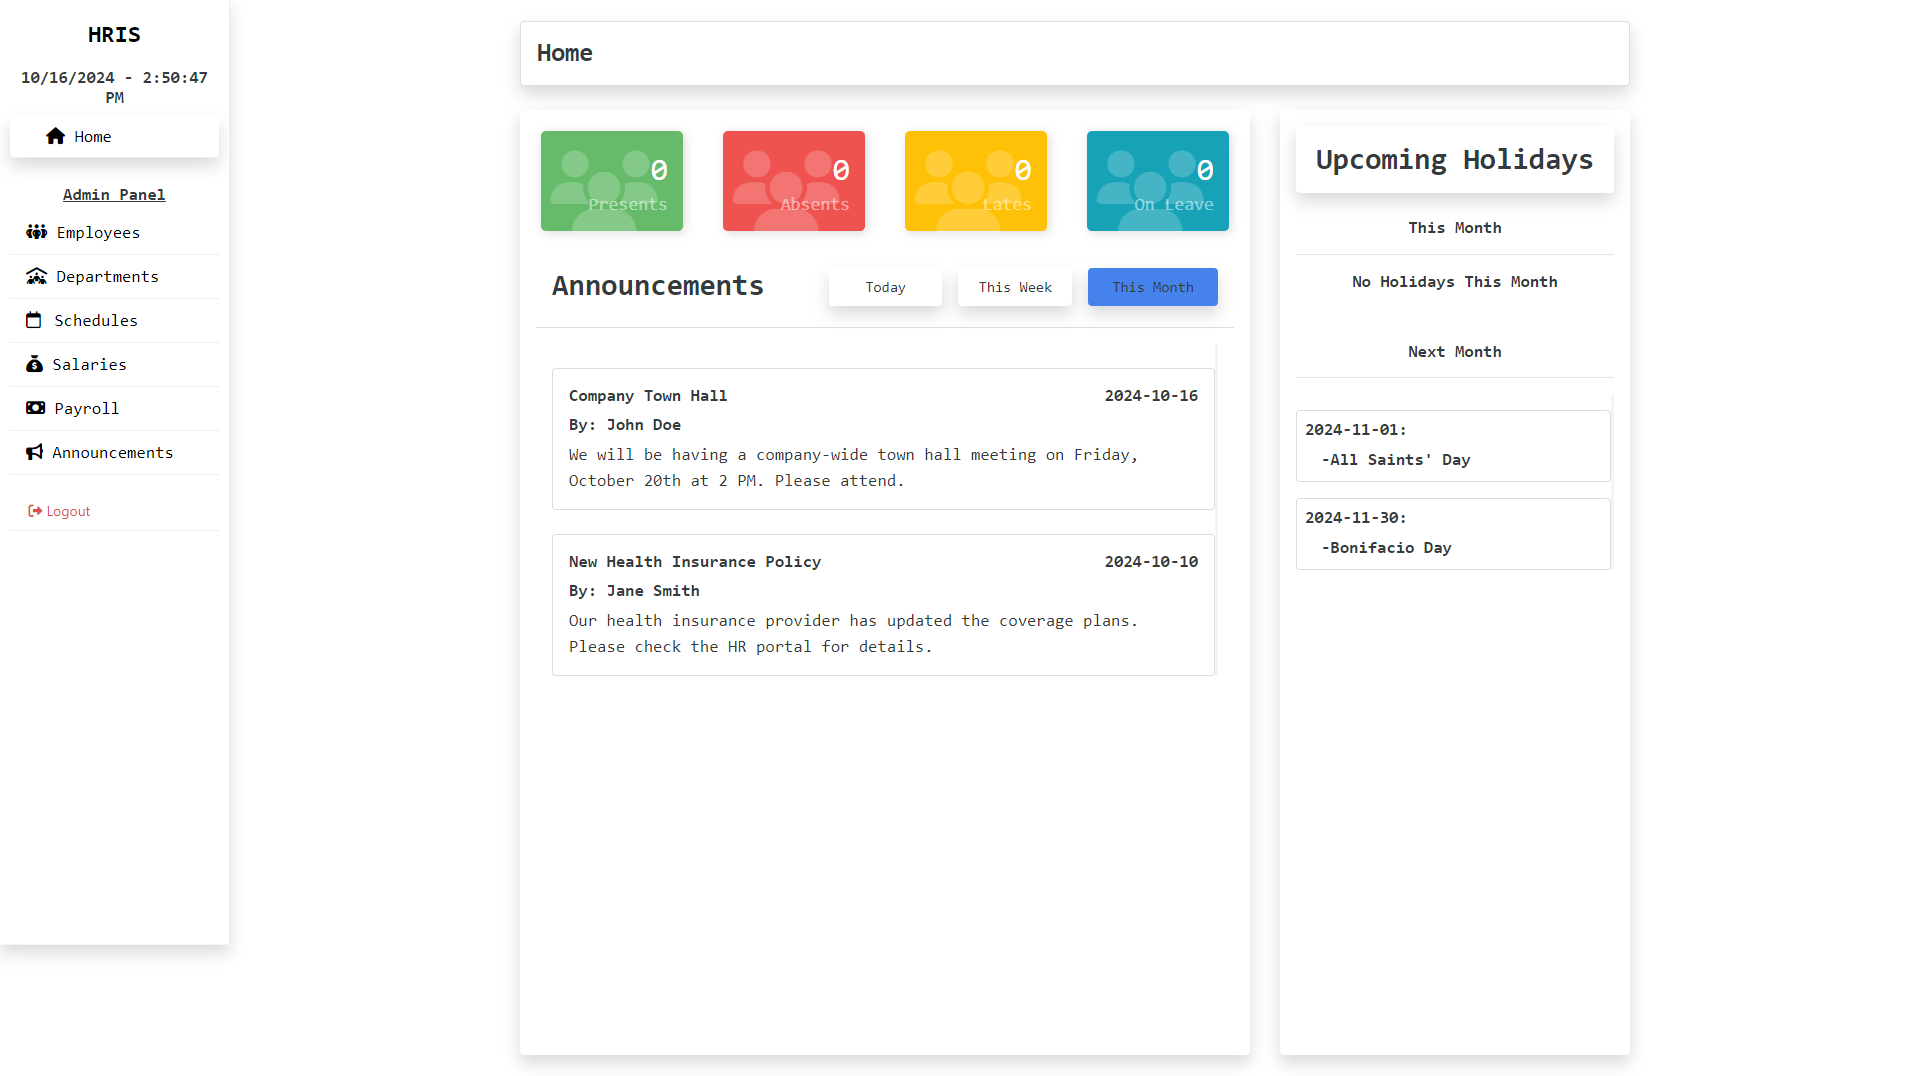Click the teal On Leave card
The width and height of the screenshot is (1920, 1076).
(x=1158, y=181)
